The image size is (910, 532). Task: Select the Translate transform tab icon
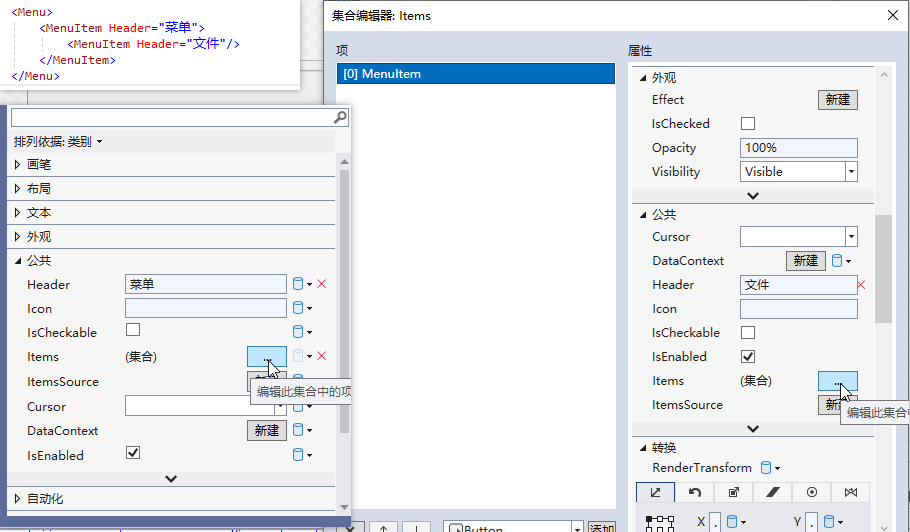click(x=655, y=492)
